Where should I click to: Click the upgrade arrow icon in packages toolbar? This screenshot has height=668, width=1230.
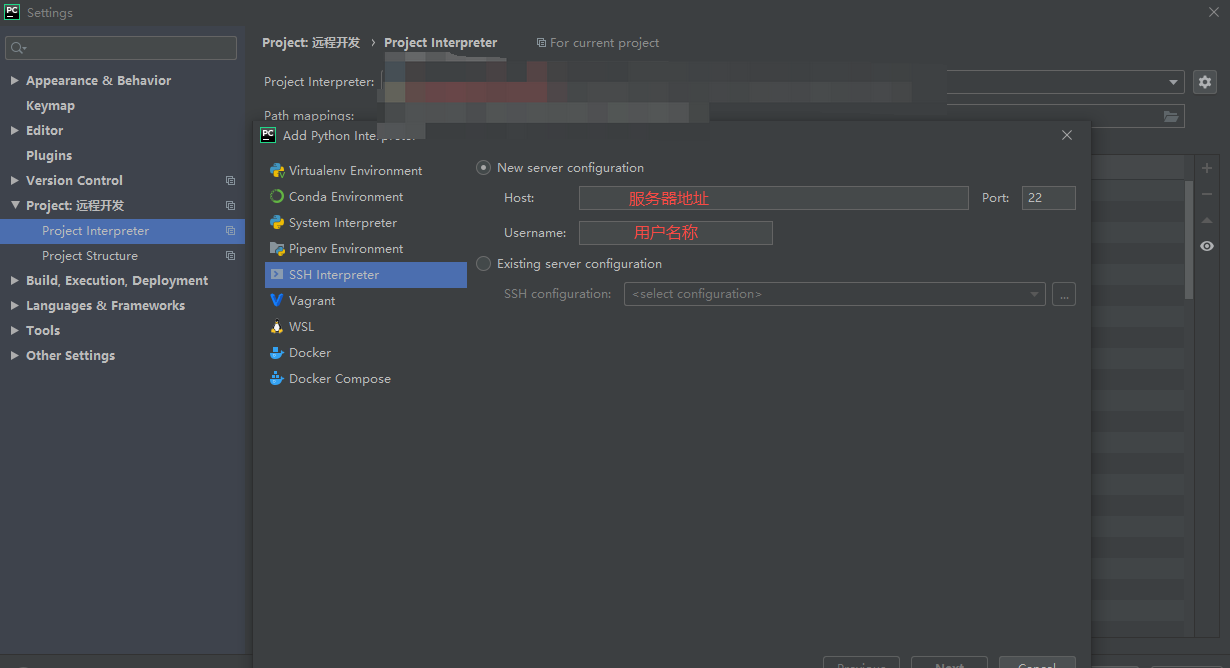(x=1207, y=220)
